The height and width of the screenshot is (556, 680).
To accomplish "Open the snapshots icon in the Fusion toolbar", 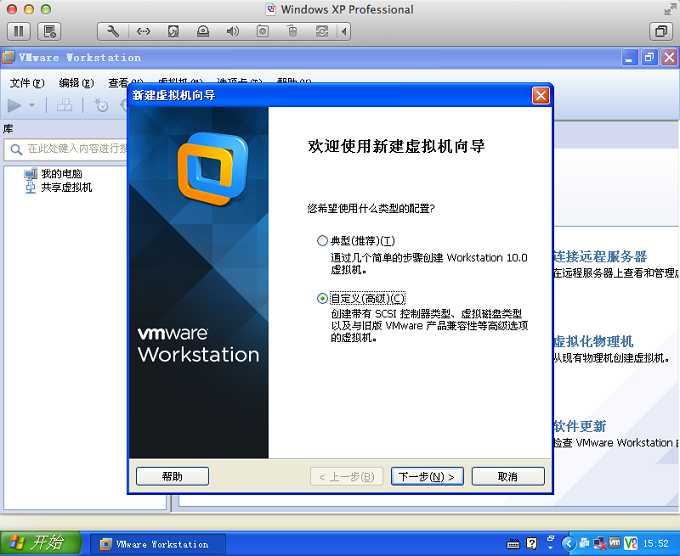I will coord(49,31).
